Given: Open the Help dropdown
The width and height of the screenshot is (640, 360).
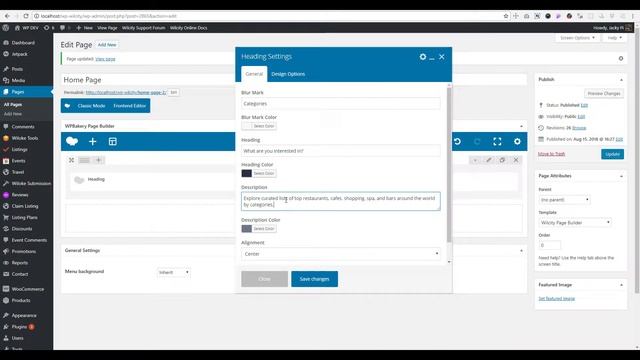Looking at the screenshot, I should point(614,38).
